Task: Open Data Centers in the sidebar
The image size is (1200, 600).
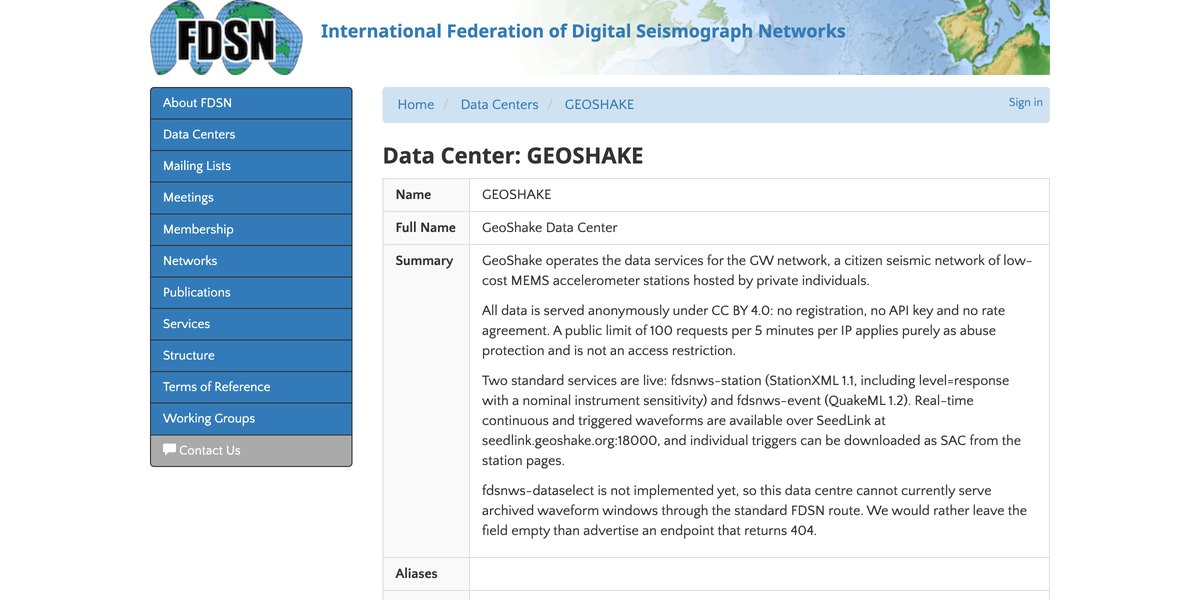Action: click(251, 134)
